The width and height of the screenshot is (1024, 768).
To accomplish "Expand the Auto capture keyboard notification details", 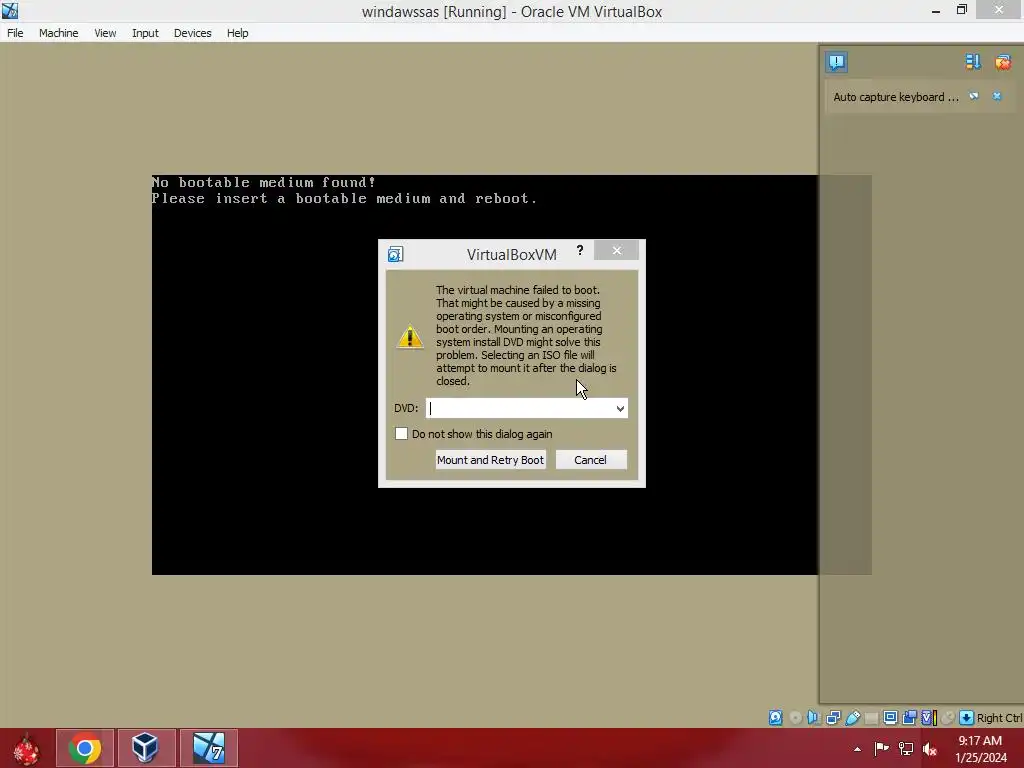I will [974, 96].
